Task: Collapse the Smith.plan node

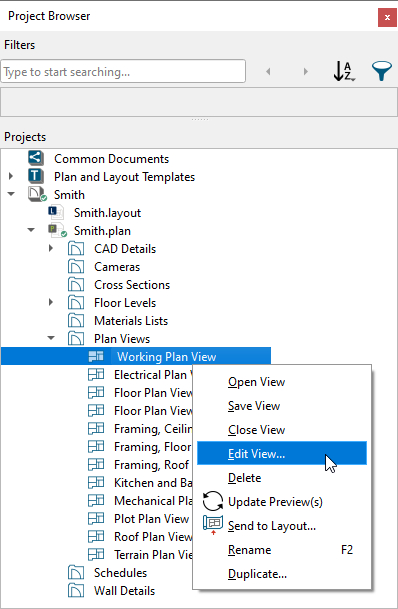Action: pos(31,230)
